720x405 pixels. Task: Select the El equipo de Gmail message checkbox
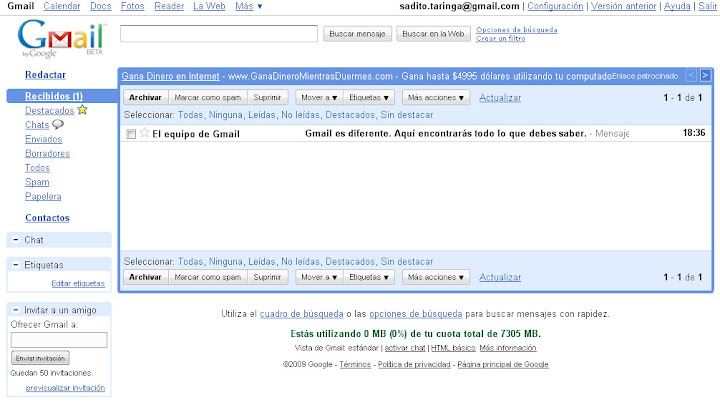pyautogui.click(x=131, y=134)
